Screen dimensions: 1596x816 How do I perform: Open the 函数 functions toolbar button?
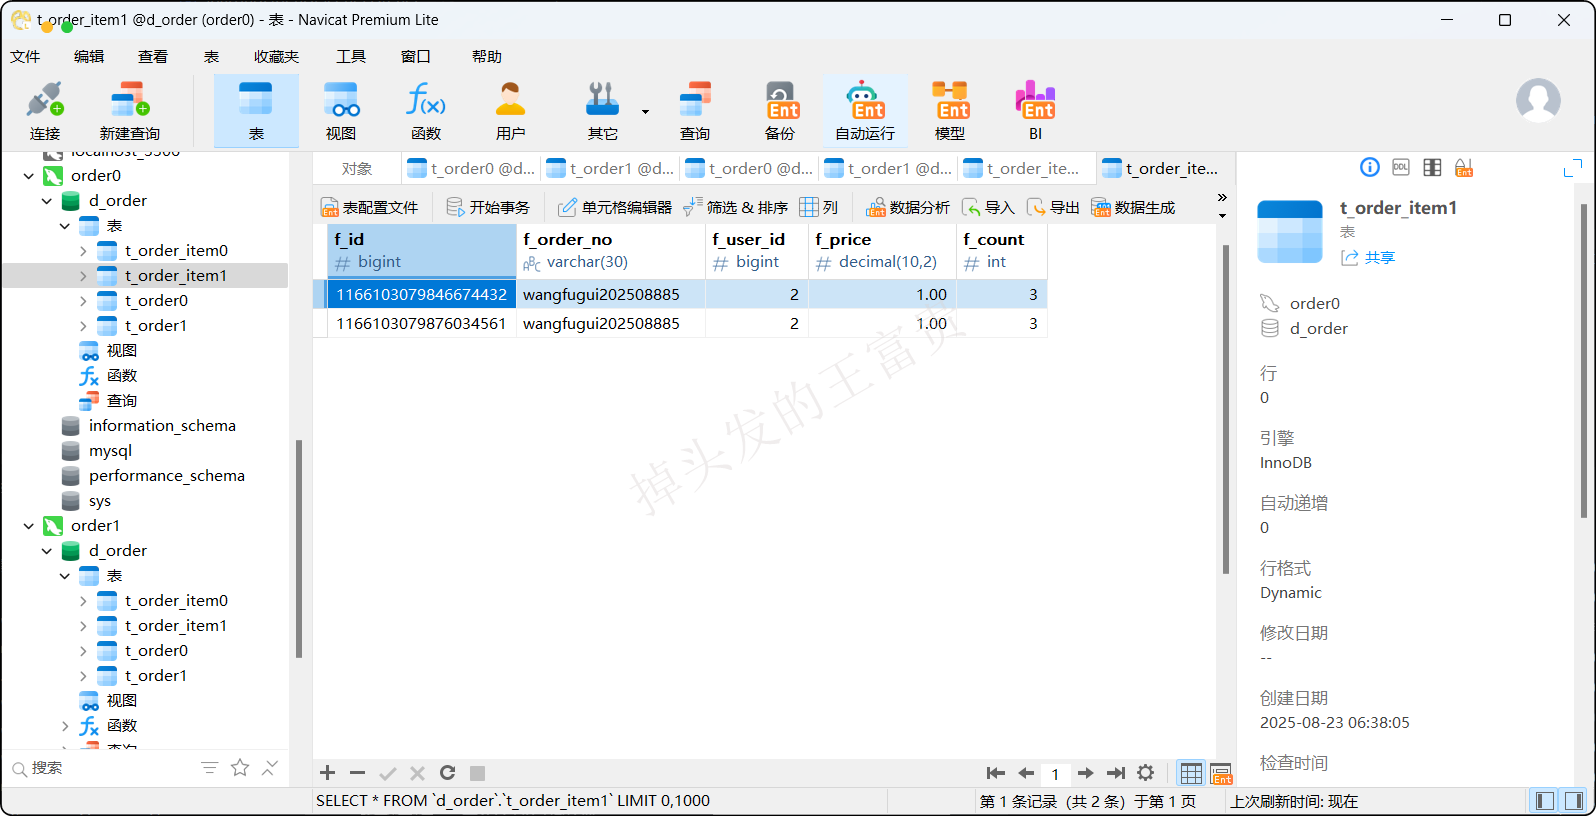pyautogui.click(x=426, y=111)
